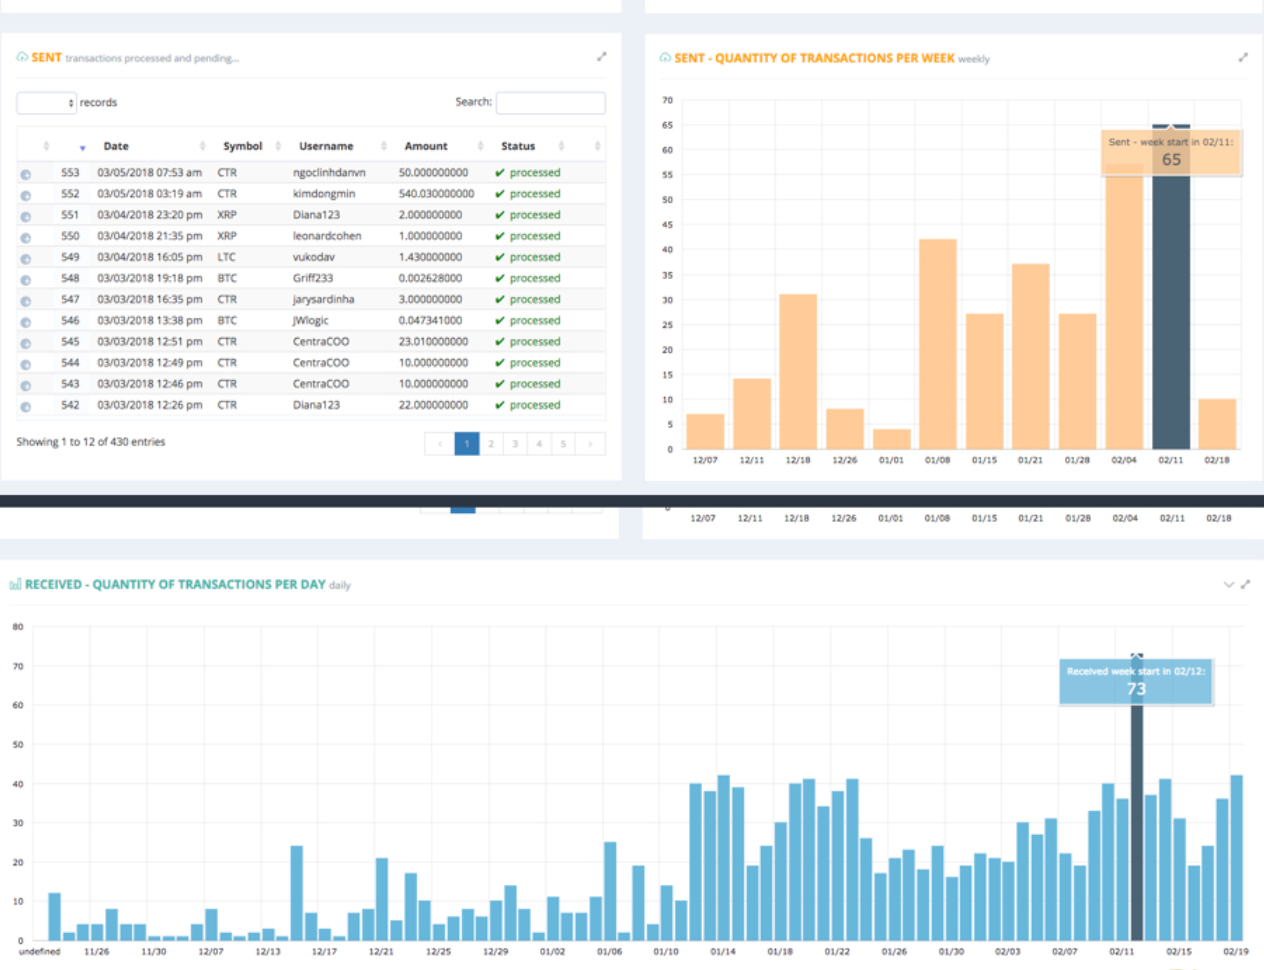This screenshot has width=1264, height=970.
Task: Sort table by Amount column
Action: point(426,146)
